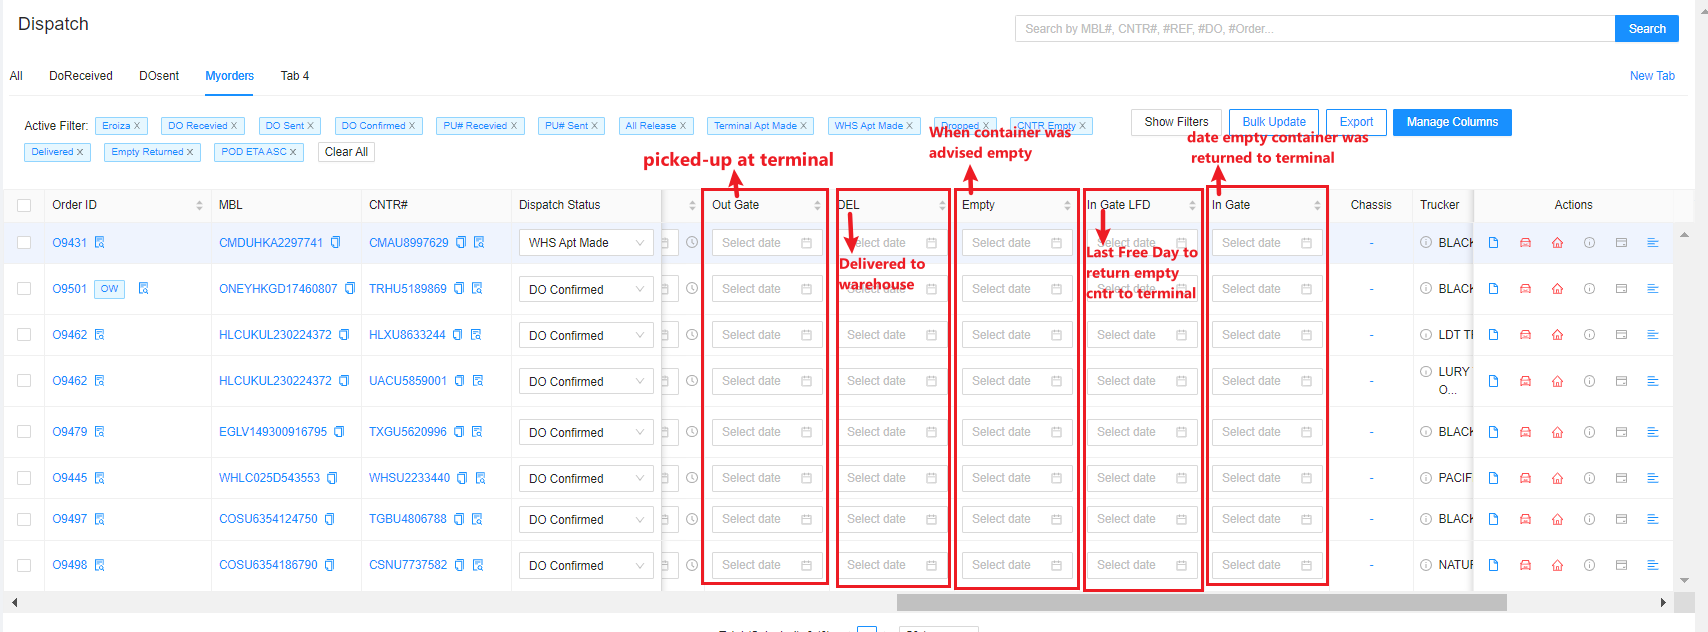The image size is (1708, 632).
Task: Open the Tab 4 tab
Action: (295, 76)
